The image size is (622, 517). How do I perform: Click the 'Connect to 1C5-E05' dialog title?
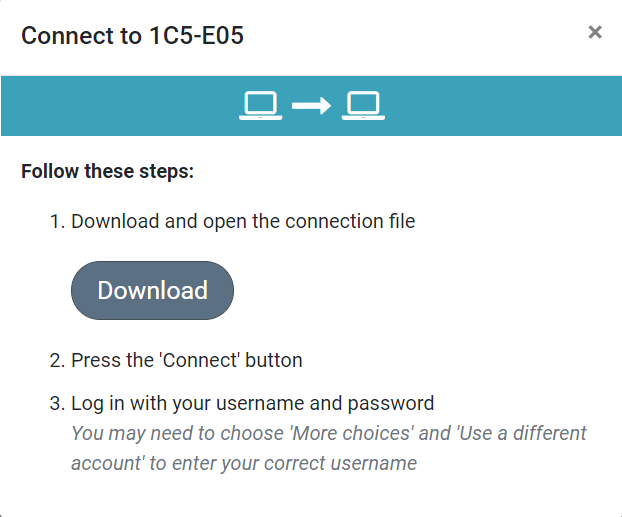point(132,35)
